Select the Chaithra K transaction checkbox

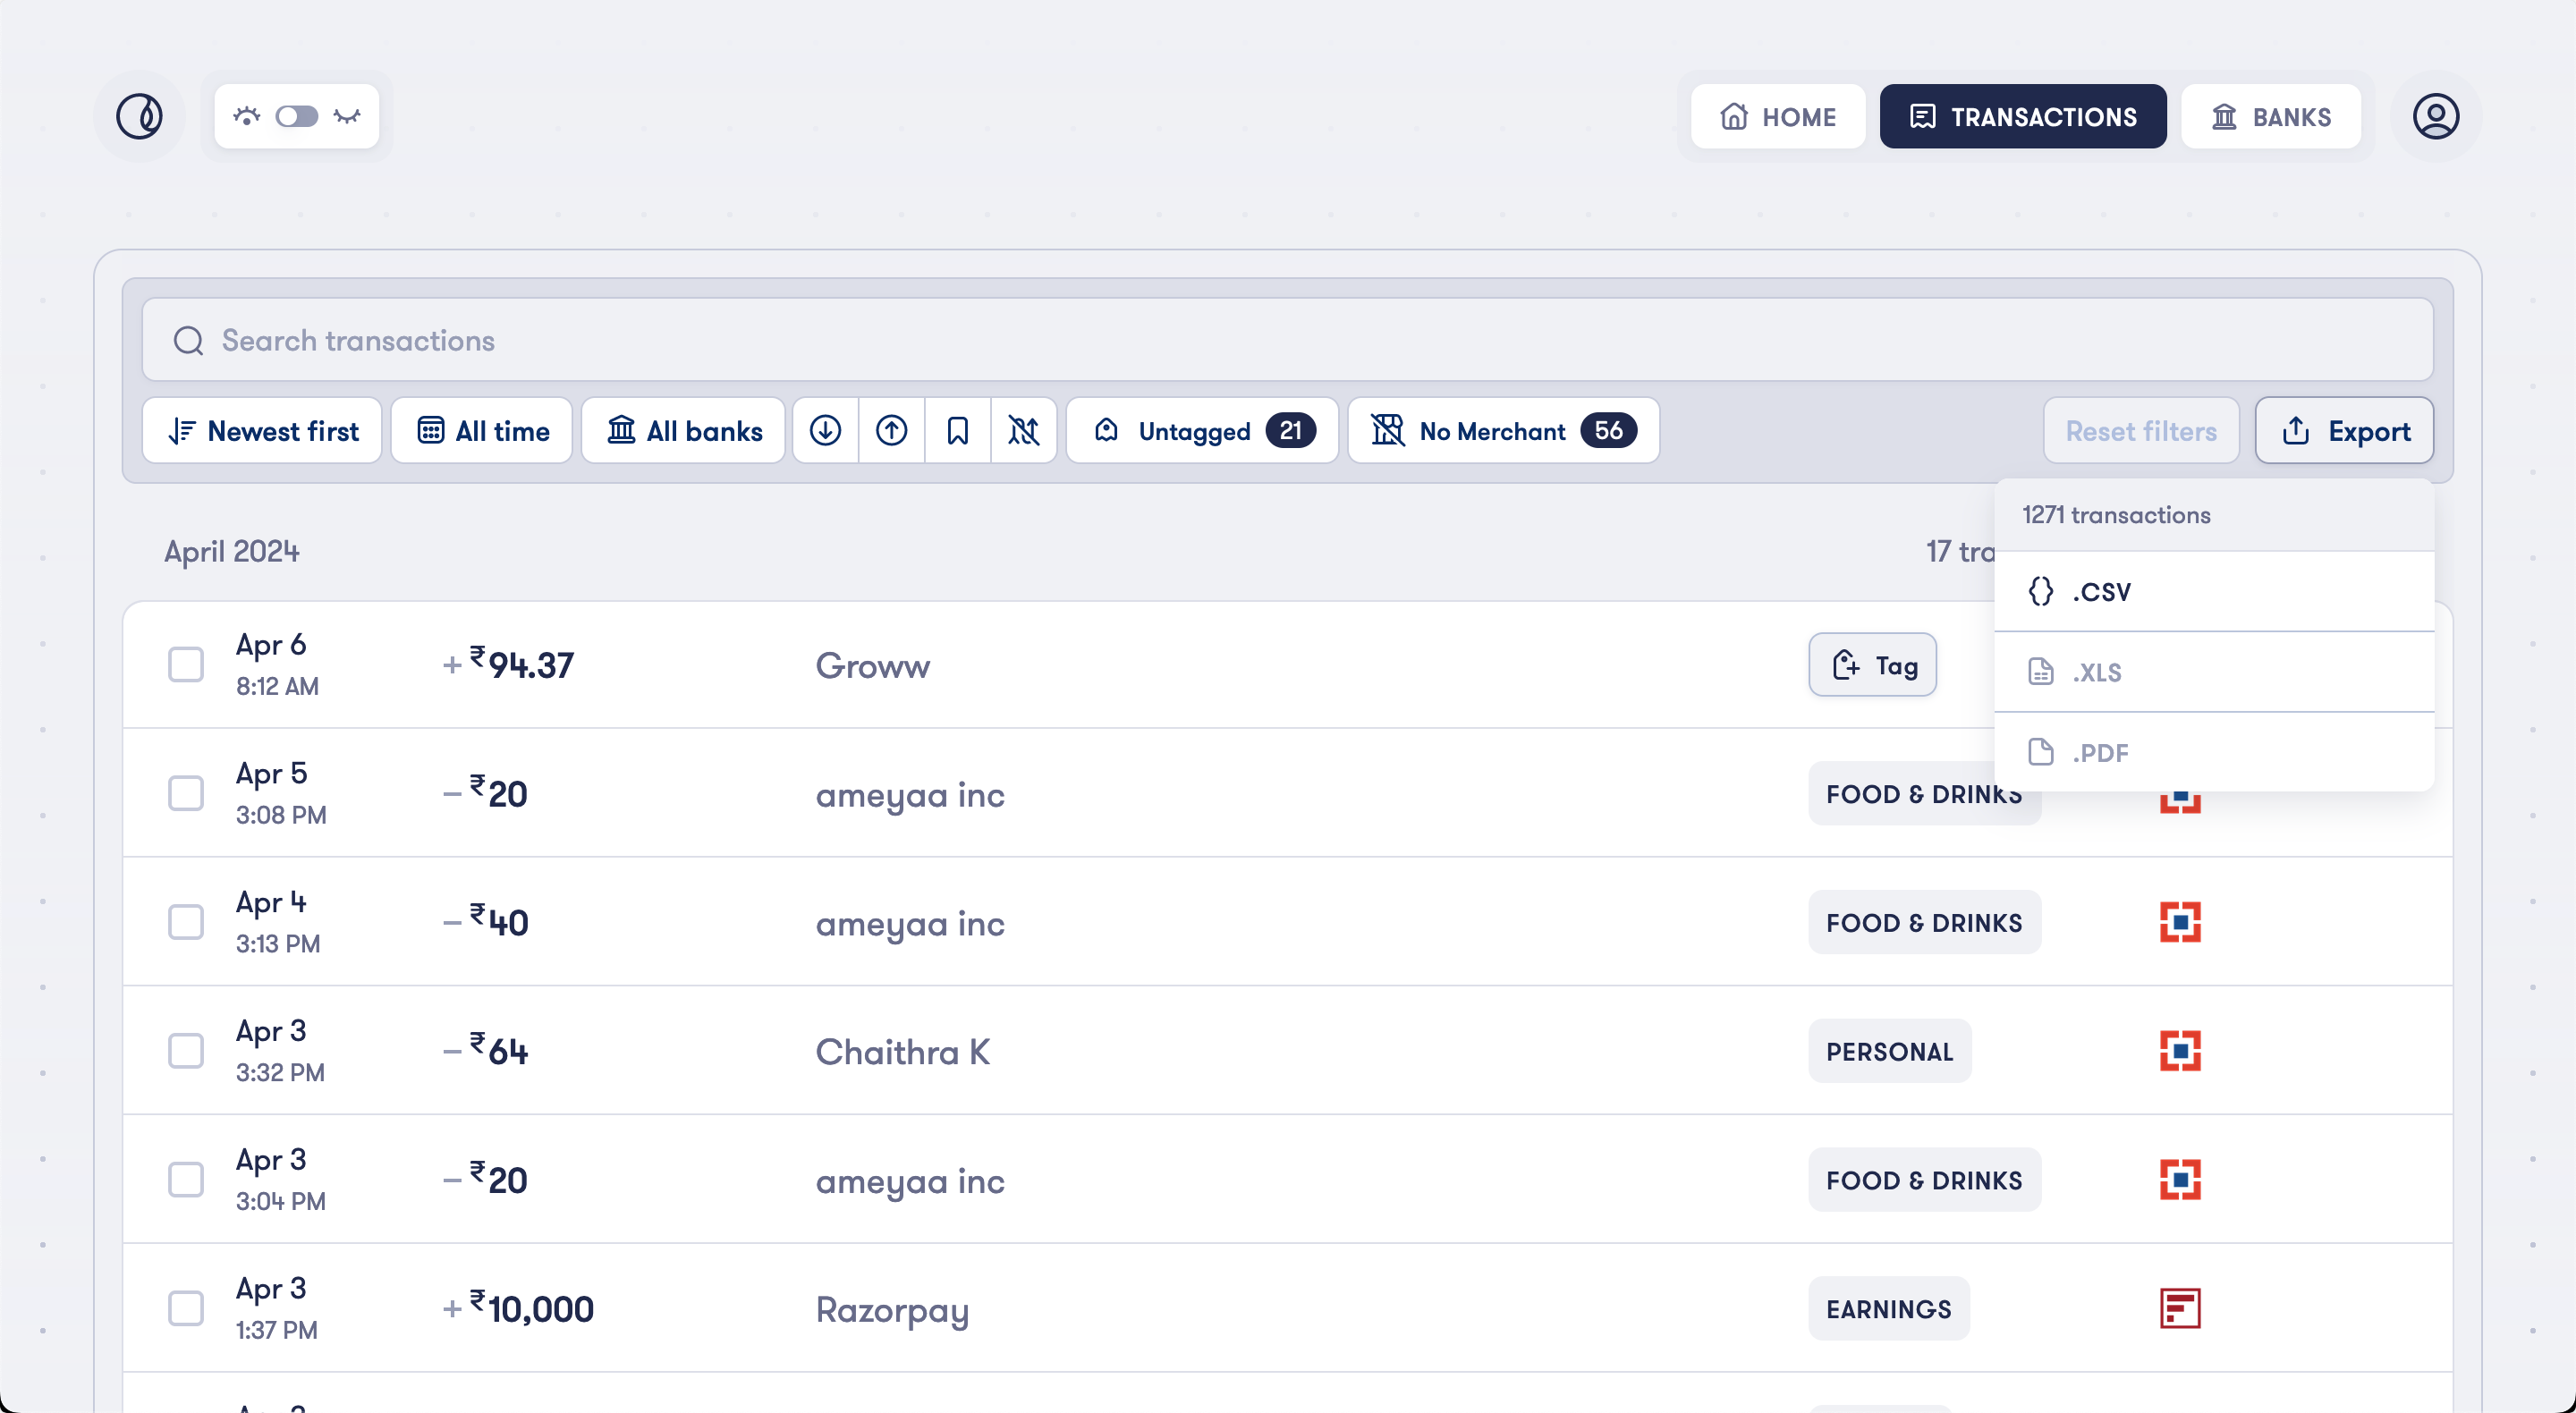186,1051
